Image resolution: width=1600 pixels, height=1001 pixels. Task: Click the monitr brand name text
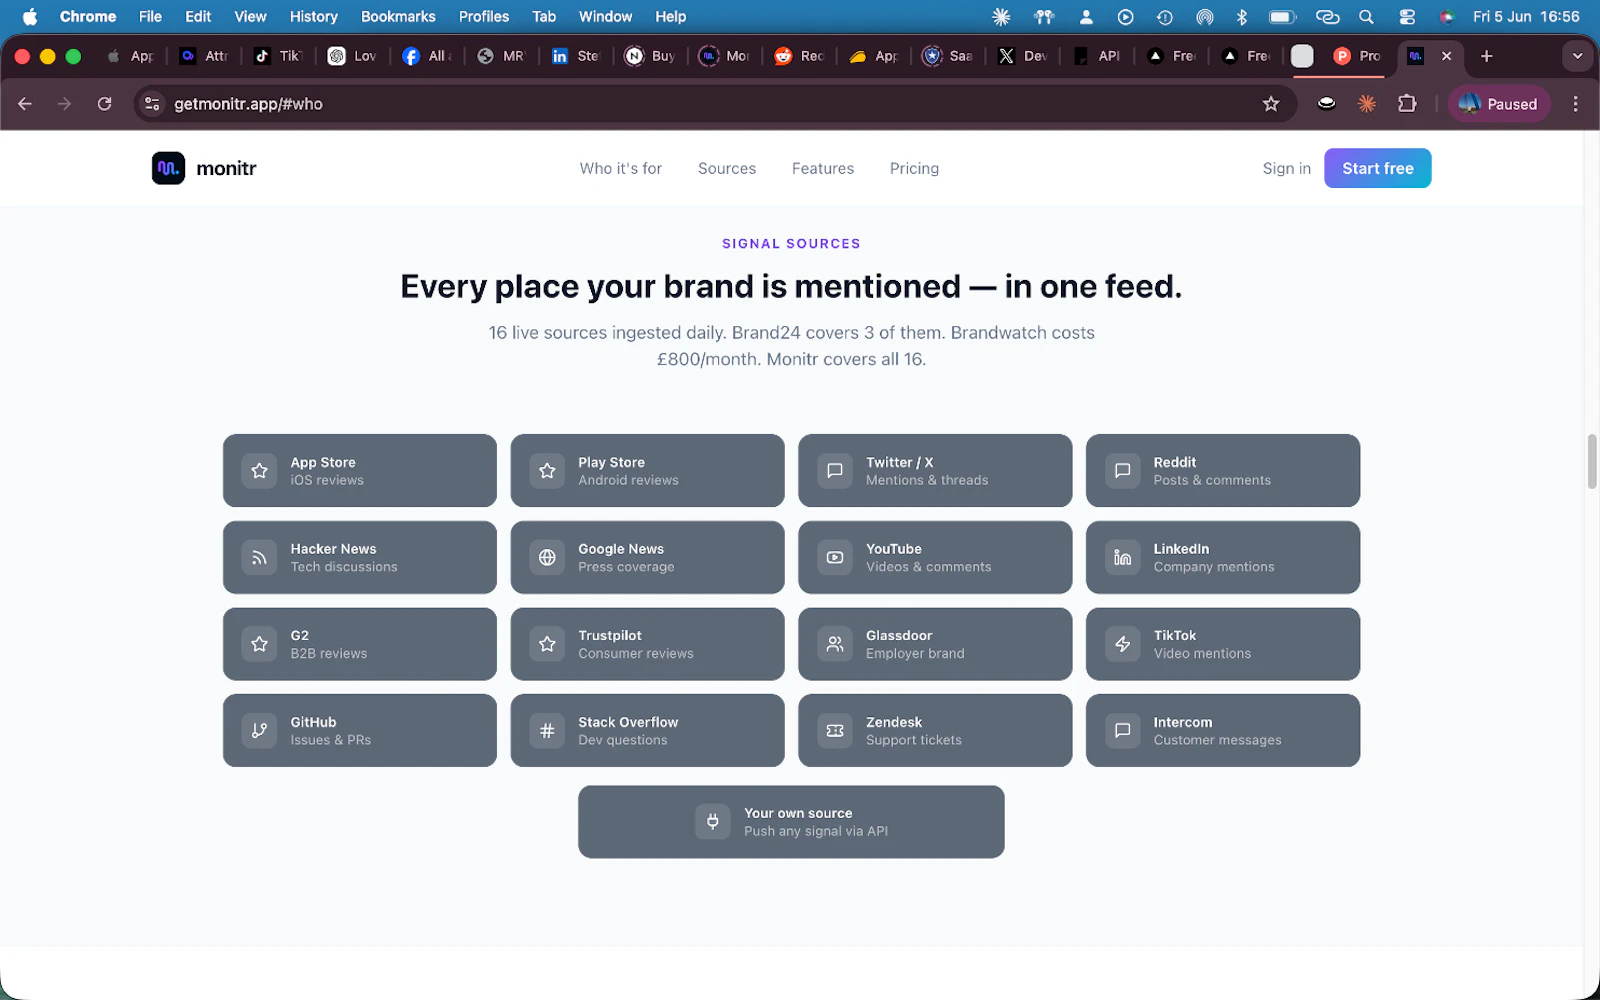(x=226, y=168)
